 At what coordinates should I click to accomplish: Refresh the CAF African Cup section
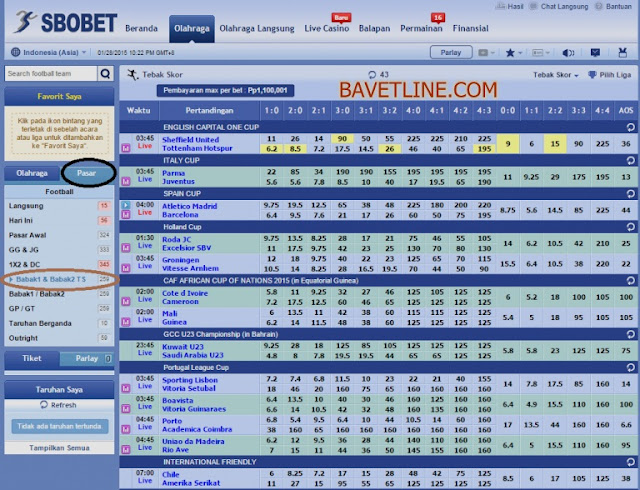click(x=630, y=281)
